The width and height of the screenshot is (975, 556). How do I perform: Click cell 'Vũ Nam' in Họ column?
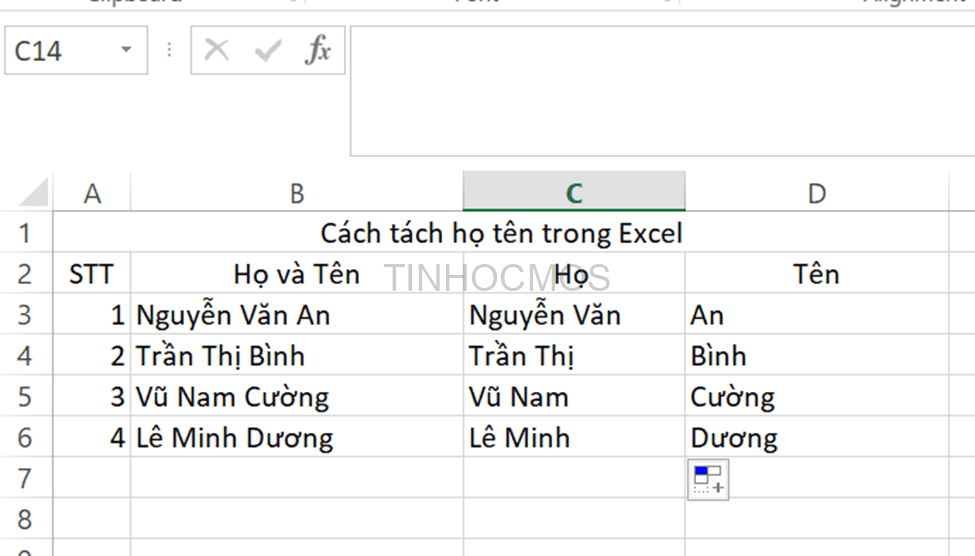pyautogui.click(x=575, y=396)
